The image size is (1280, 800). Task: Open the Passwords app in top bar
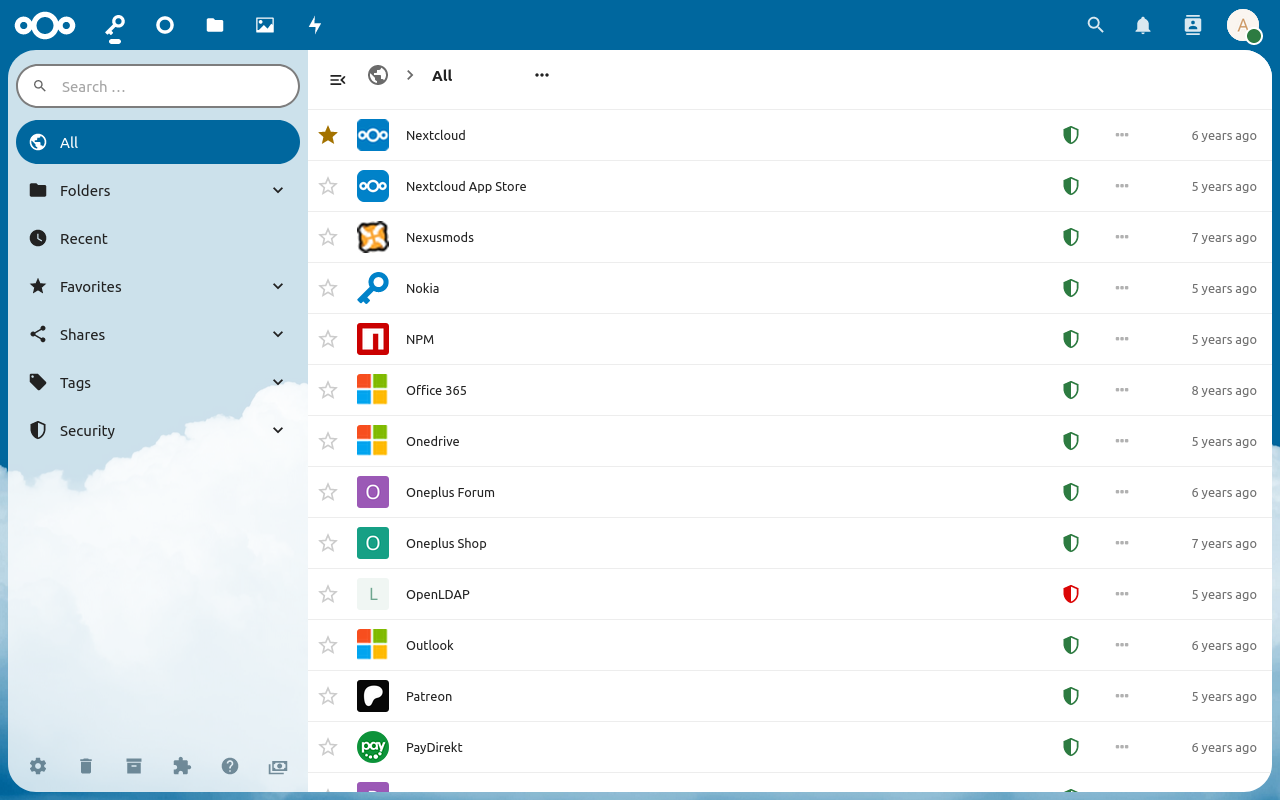[115, 25]
